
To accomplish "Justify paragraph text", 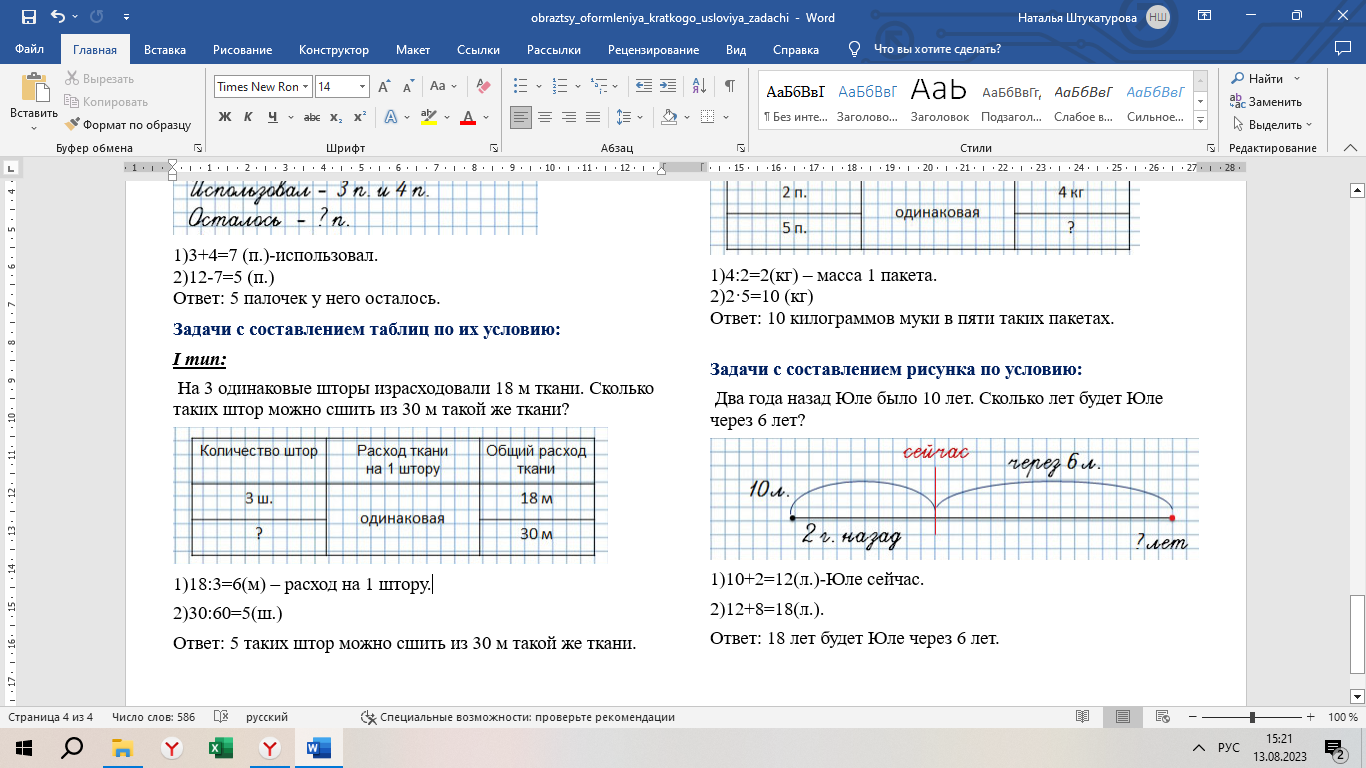I will tap(593, 117).
